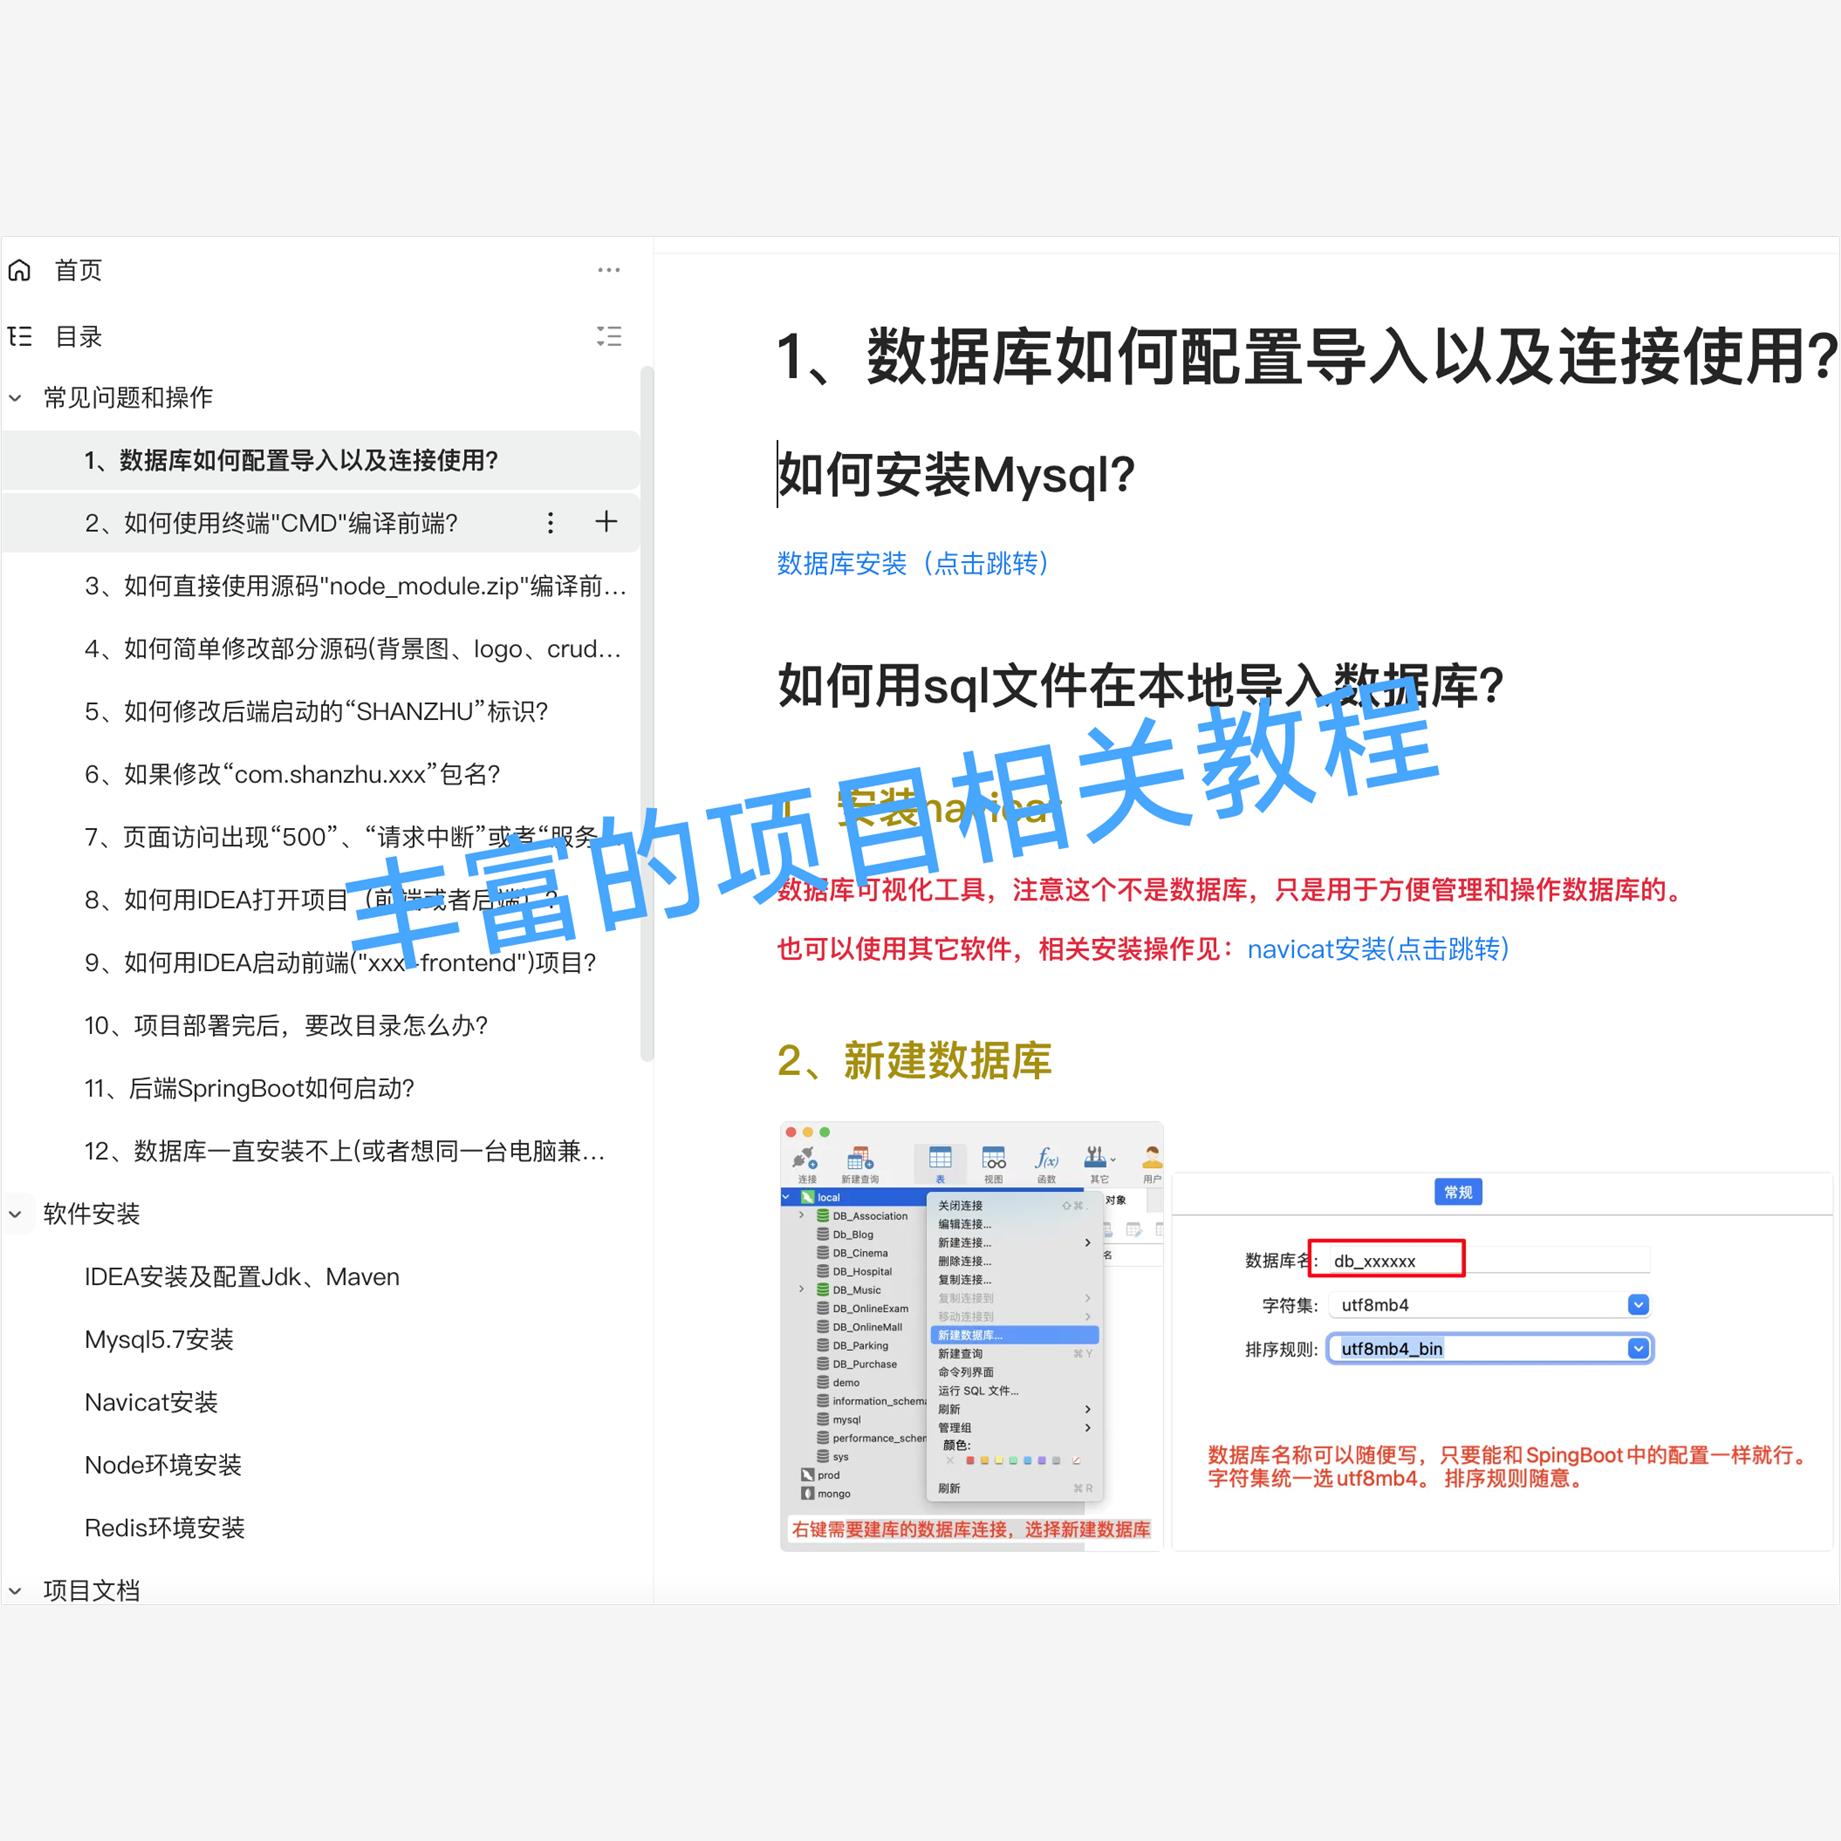Open the vertical dots menu for item 2
This screenshot has width=1841, height=1841.
550,522
